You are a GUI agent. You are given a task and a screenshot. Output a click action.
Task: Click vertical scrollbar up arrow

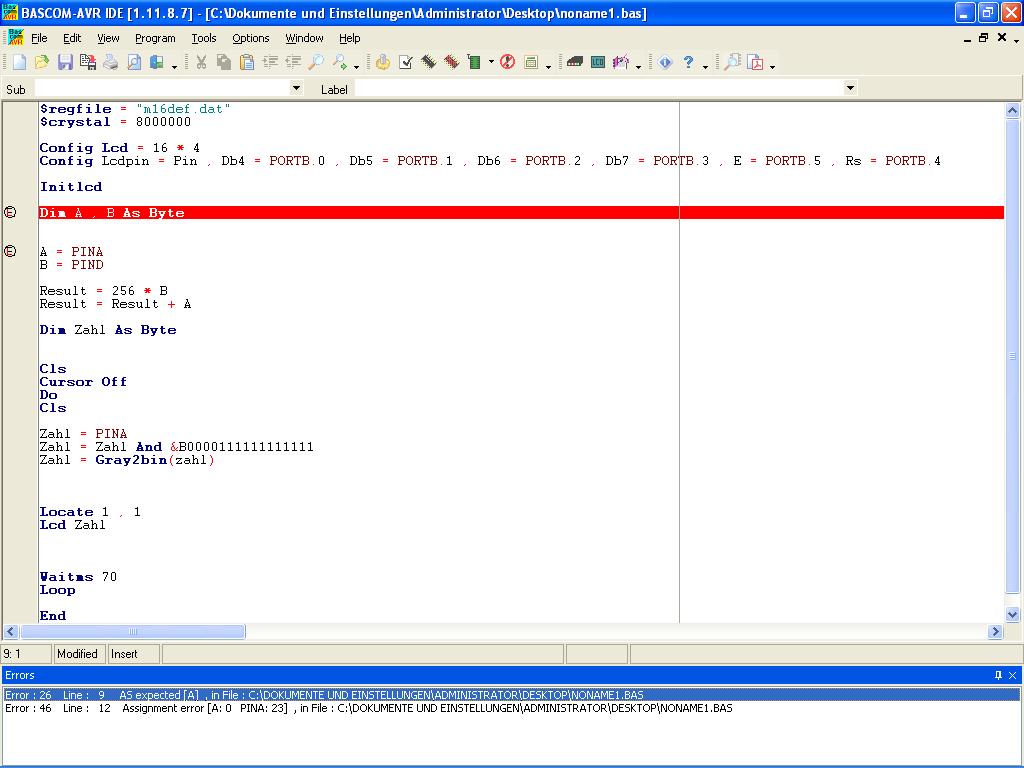(x=1012, y=110)
